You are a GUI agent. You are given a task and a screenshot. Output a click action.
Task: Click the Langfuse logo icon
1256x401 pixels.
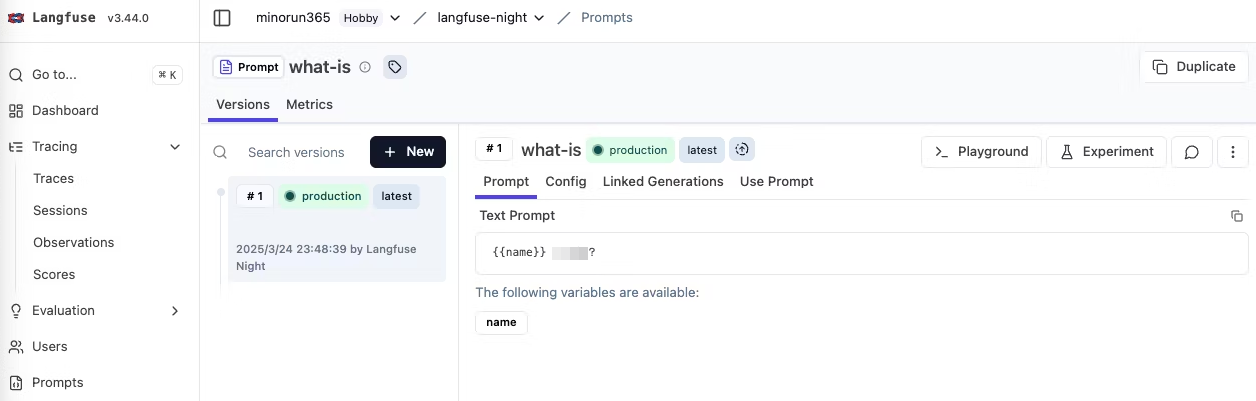click(x=16, y=18)
